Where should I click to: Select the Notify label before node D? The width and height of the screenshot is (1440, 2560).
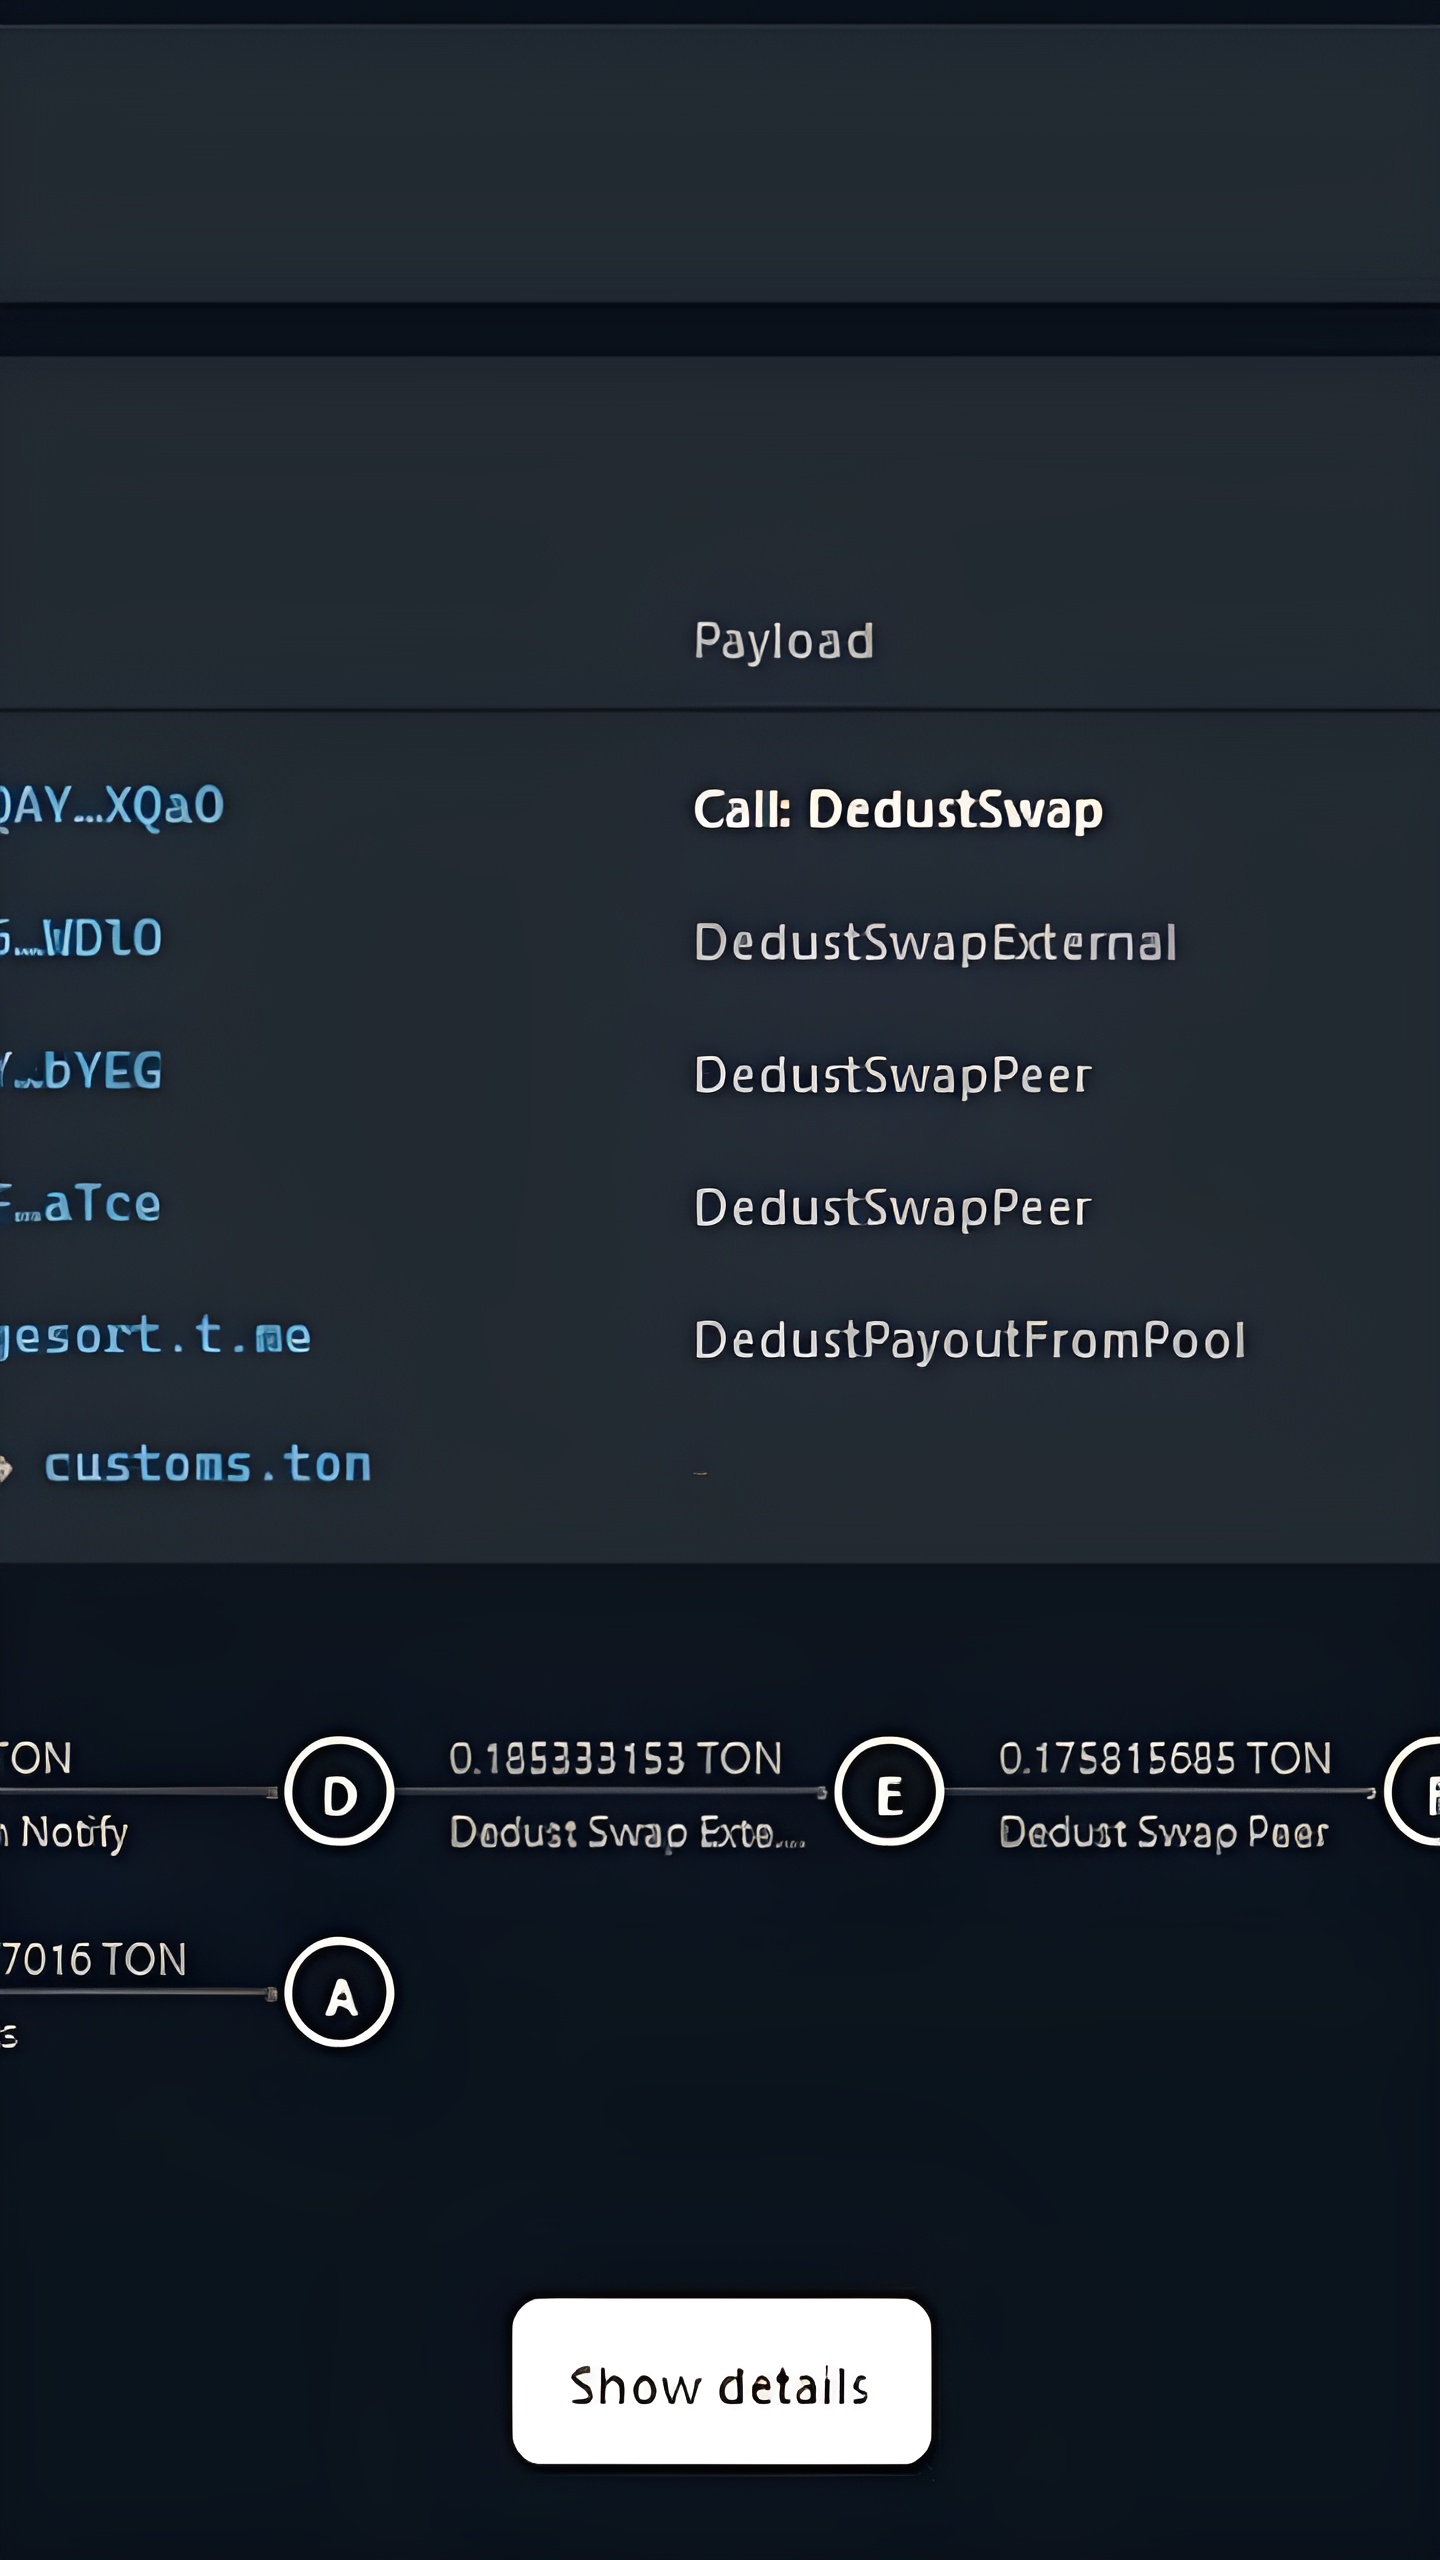click(x=65, y=1833)
